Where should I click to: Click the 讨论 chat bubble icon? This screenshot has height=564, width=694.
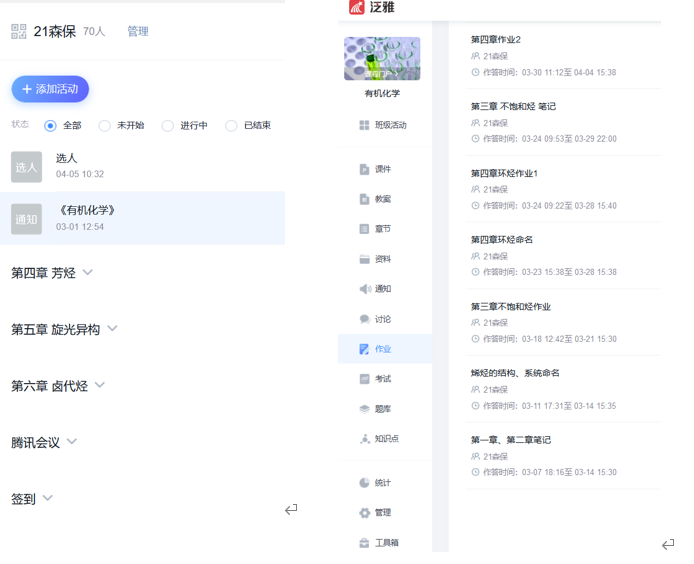pos(364,319)
